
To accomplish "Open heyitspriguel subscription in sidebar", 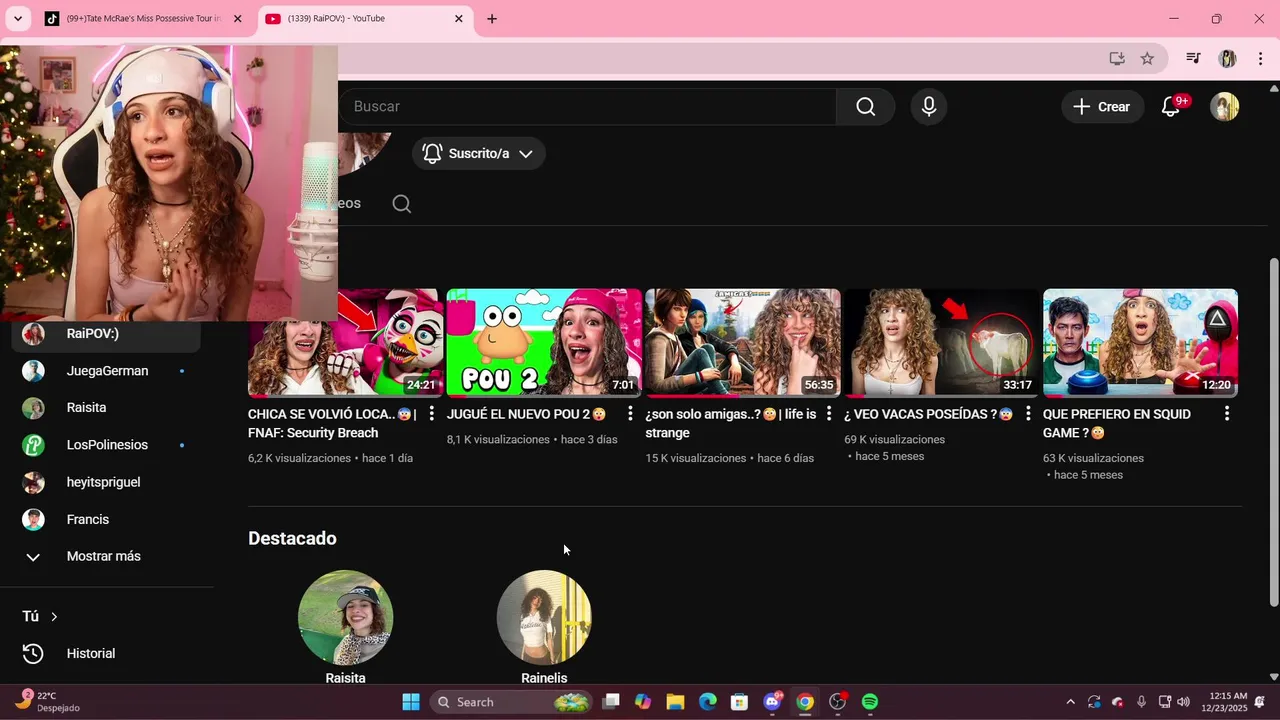I will pyautogui.click(x=107, y=482).
